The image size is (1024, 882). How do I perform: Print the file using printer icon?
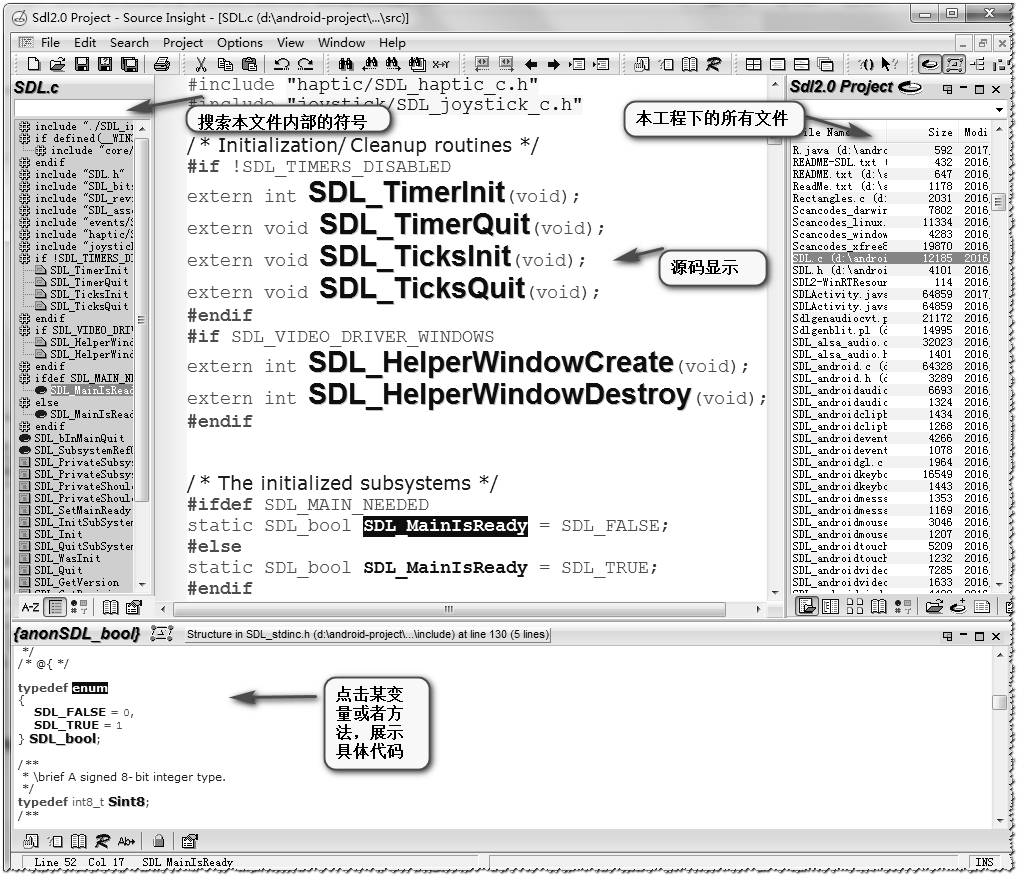(161, 64)
